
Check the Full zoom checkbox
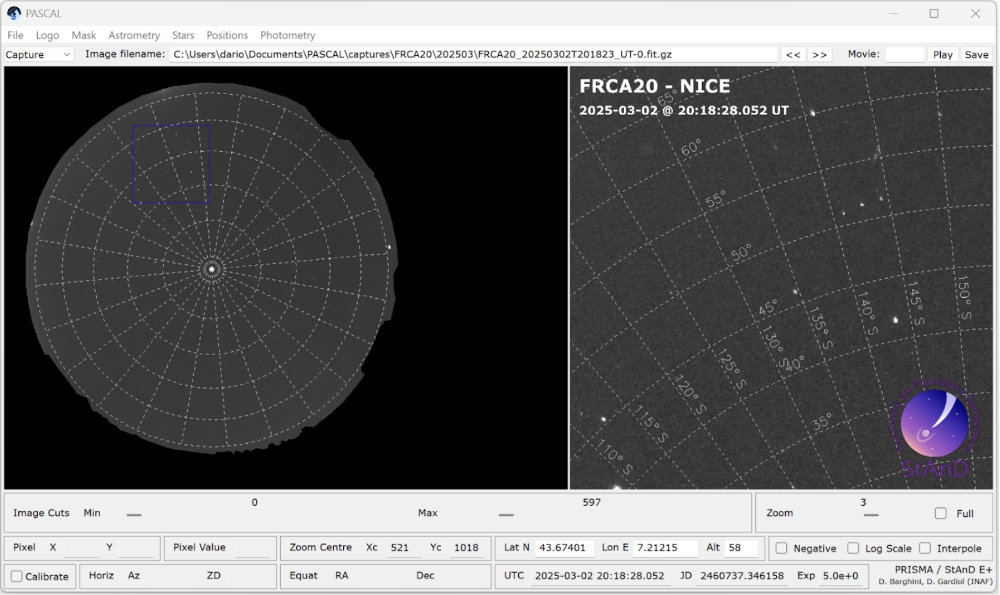941,512
